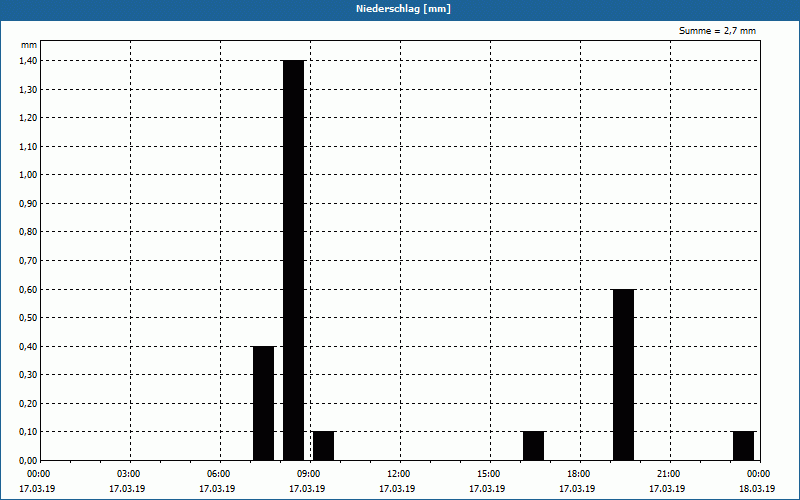Click the 1,10 y-axis value

[x=29, y=146]
